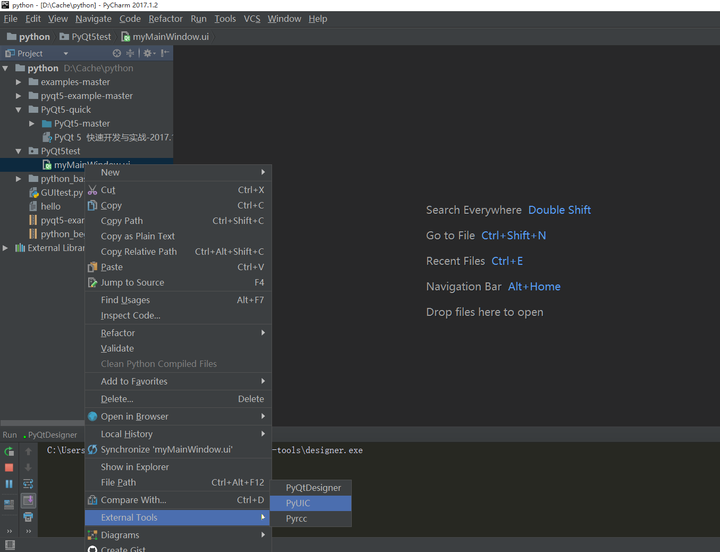This screenshot has height=552, width=720.
Task: Click the Jump to Source icon
Action: 93,282
